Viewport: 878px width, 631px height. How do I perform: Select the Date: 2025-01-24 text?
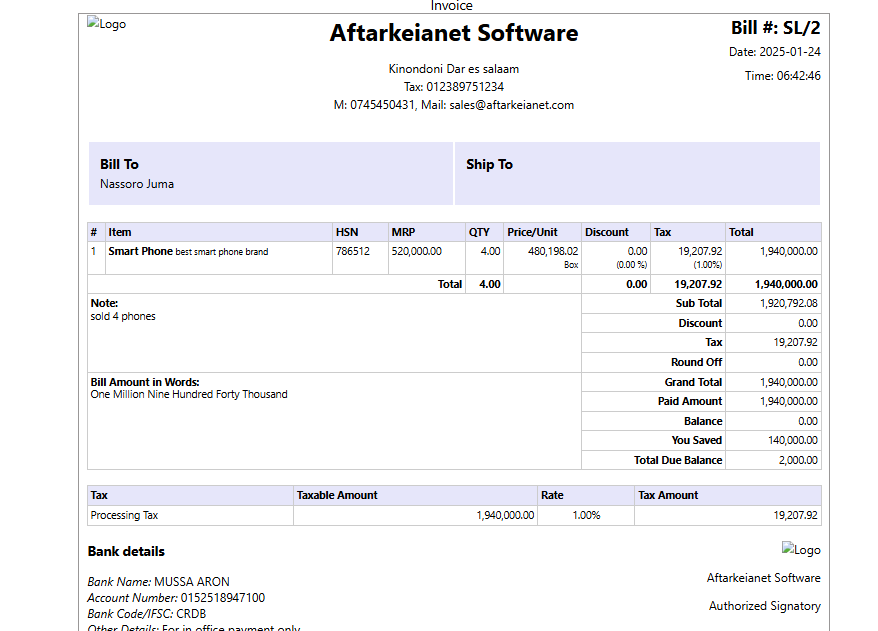click(x=774, y=52)
